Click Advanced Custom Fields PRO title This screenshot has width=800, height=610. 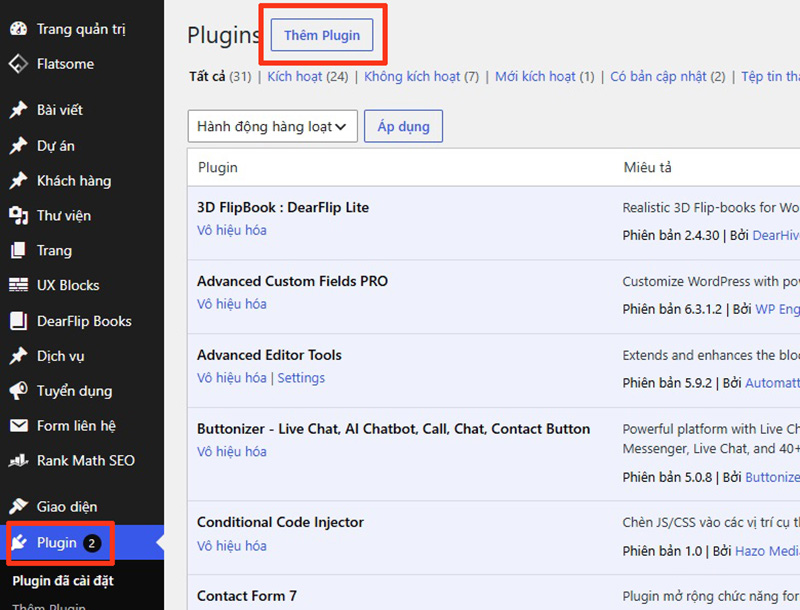pos(292,282)
